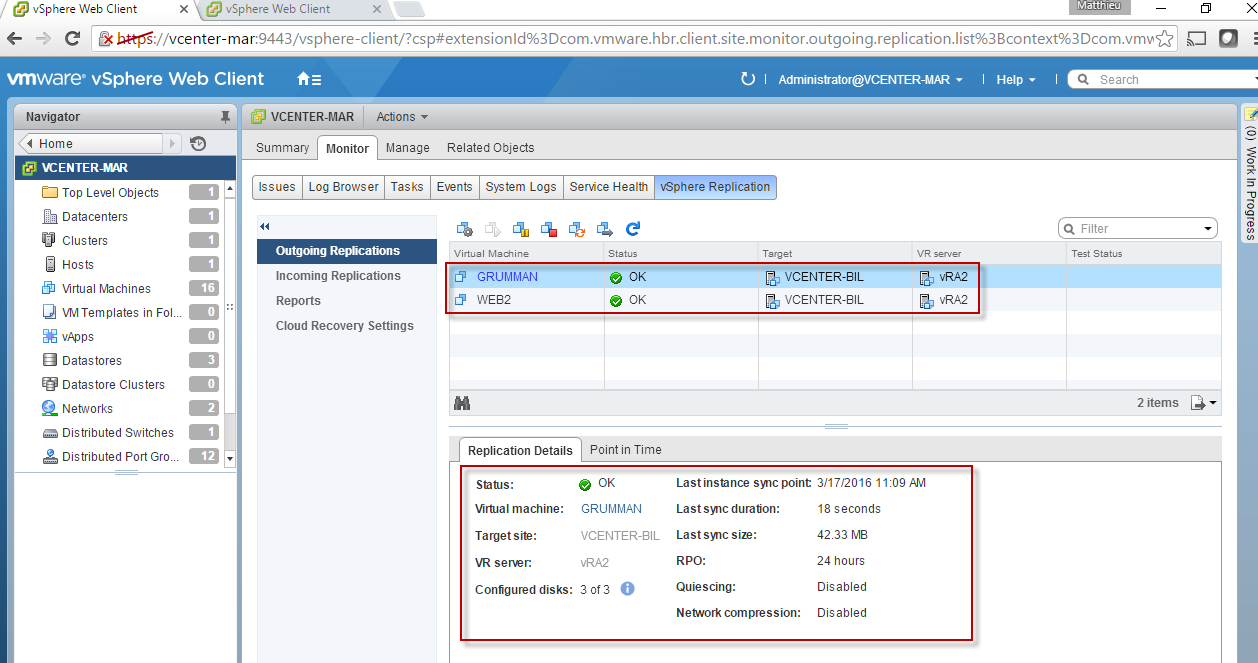Click the reconfigure replication gear icon
Image resolution: width=1258 pixels, height=663 pixels.
pos(465,228)
